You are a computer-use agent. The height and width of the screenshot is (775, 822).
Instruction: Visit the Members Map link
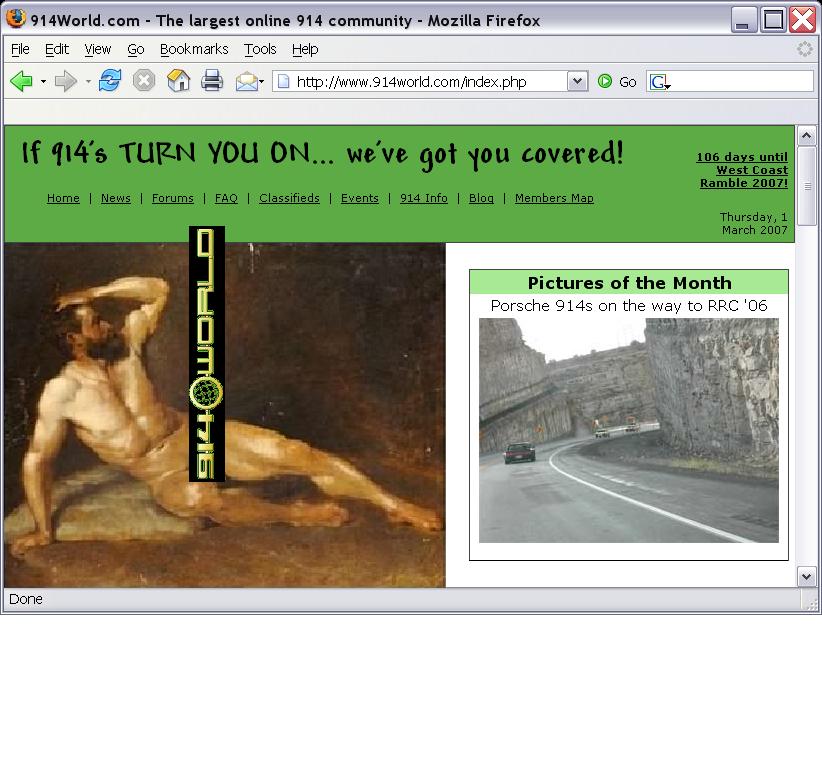click(554, 198)
